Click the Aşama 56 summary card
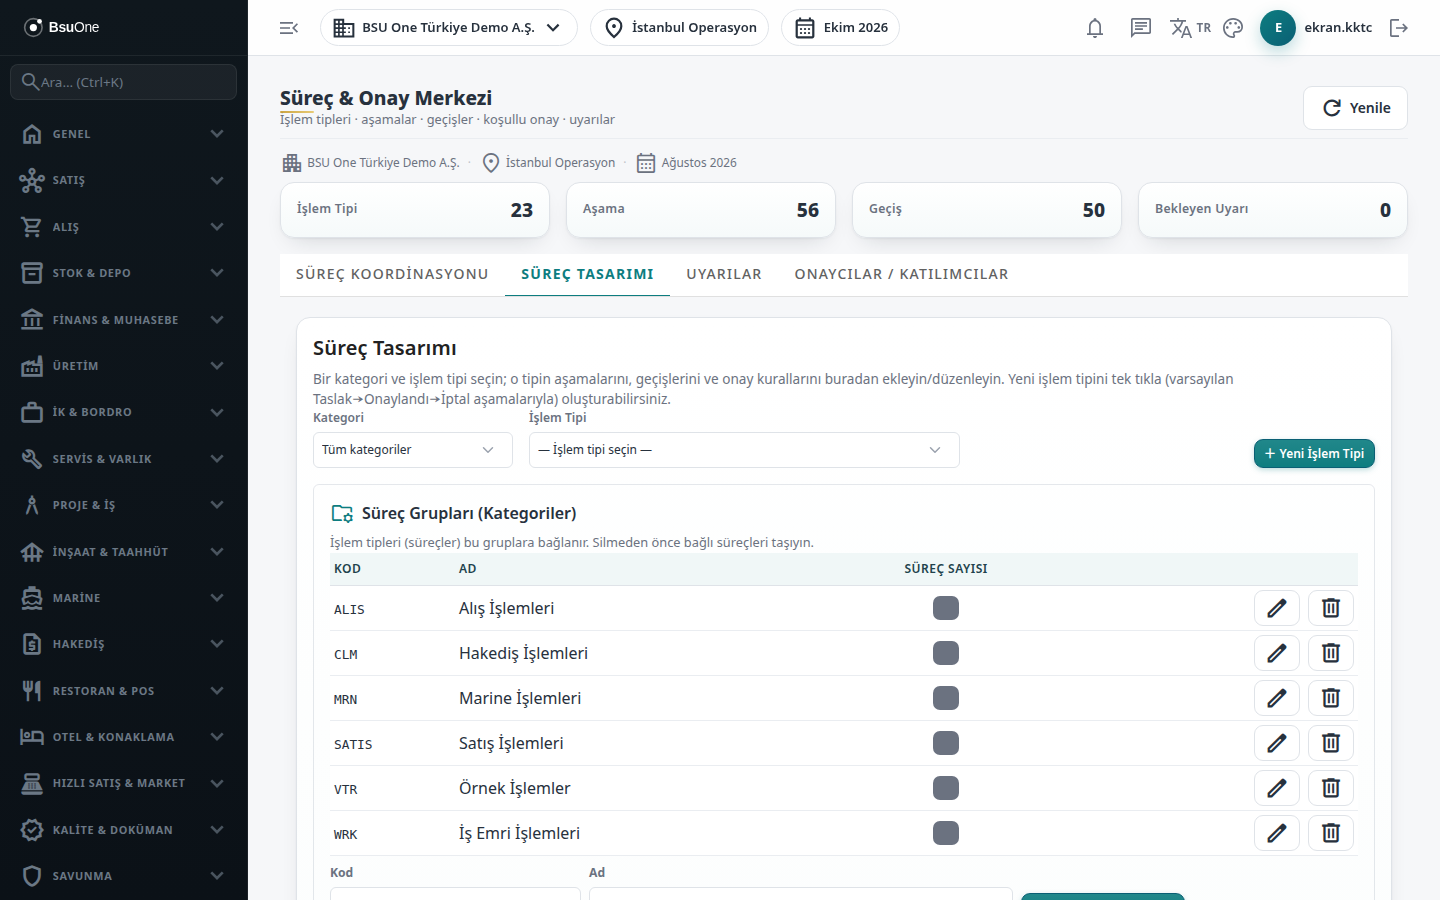1440x900 pixels. pos(701,210)
